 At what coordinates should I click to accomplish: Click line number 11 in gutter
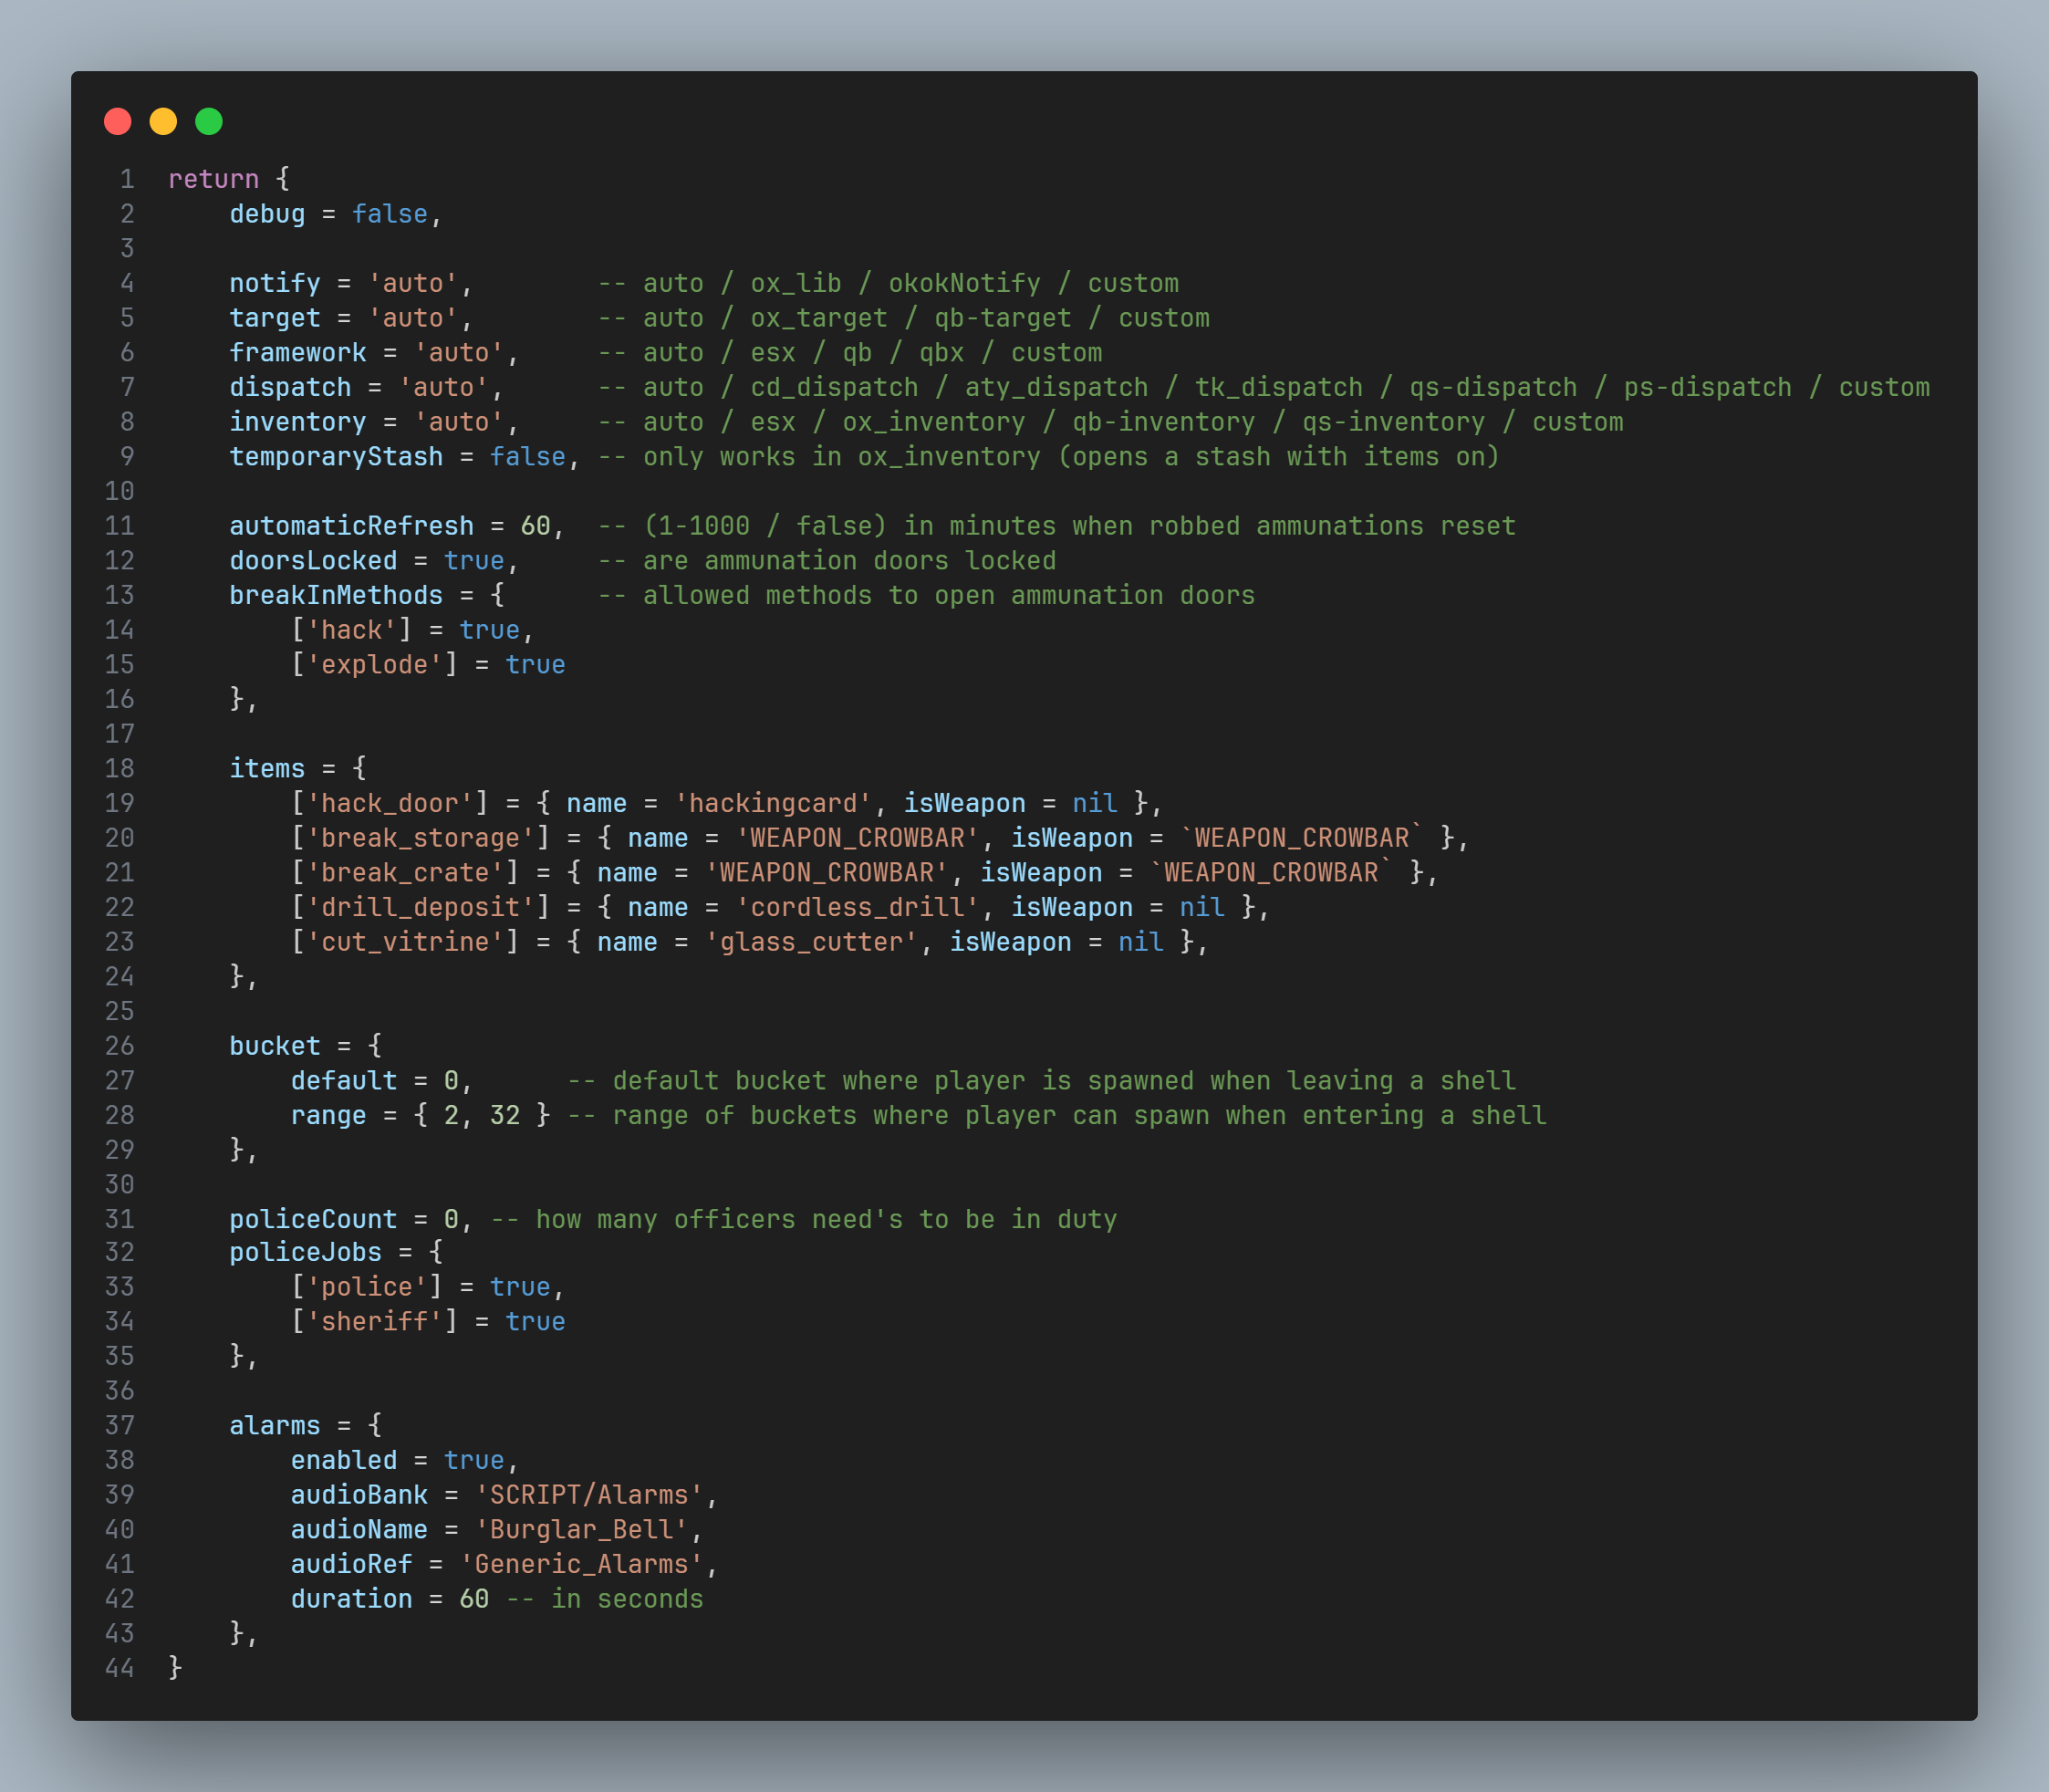[120, 526]
